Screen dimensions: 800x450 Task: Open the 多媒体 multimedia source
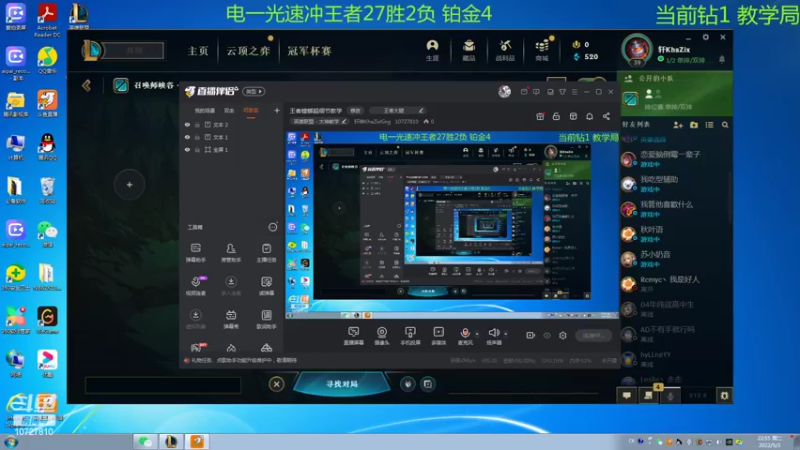click(x=438, y=336)
